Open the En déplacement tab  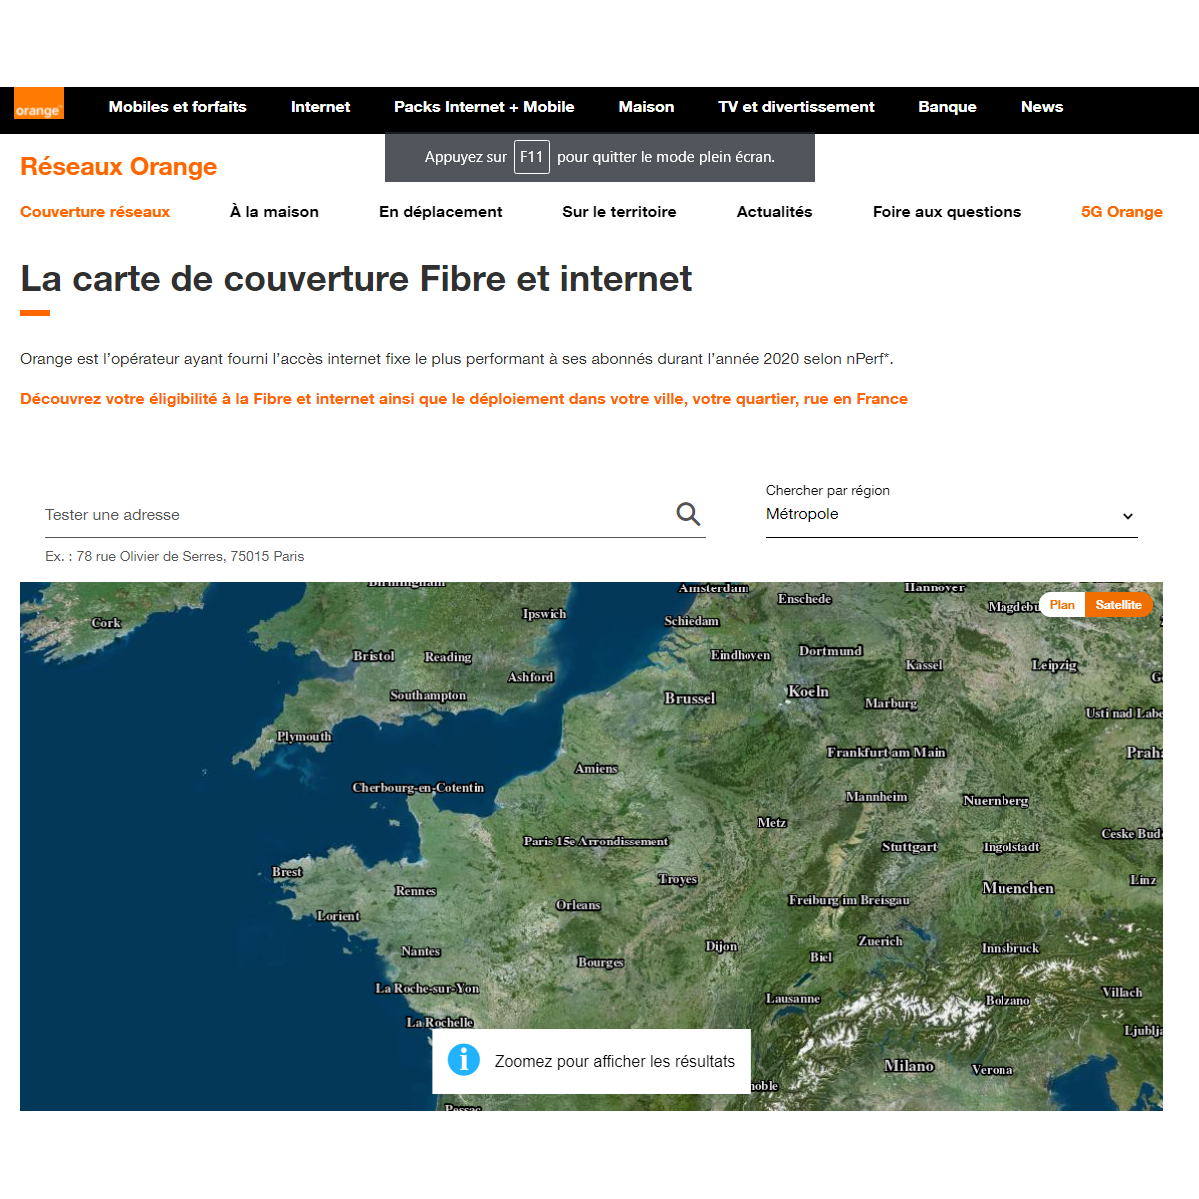point(440,212)
